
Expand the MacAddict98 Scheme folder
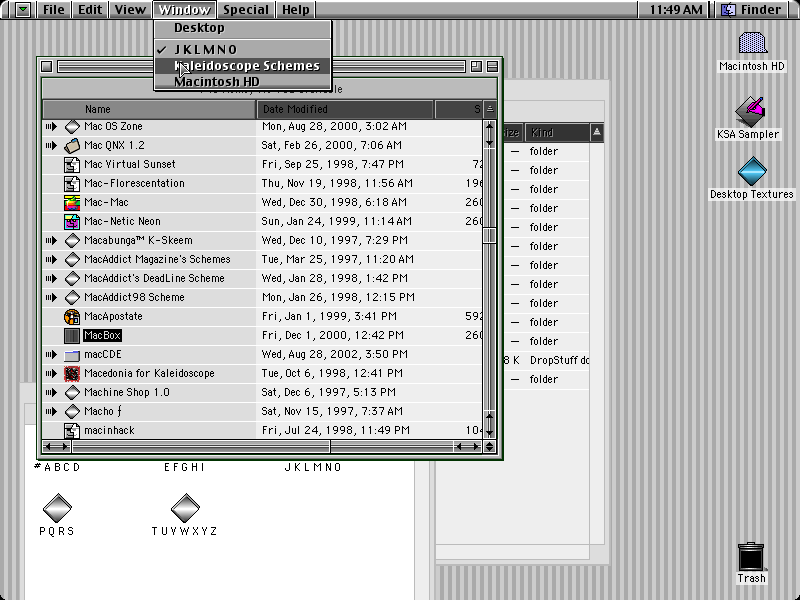[51, 297]
